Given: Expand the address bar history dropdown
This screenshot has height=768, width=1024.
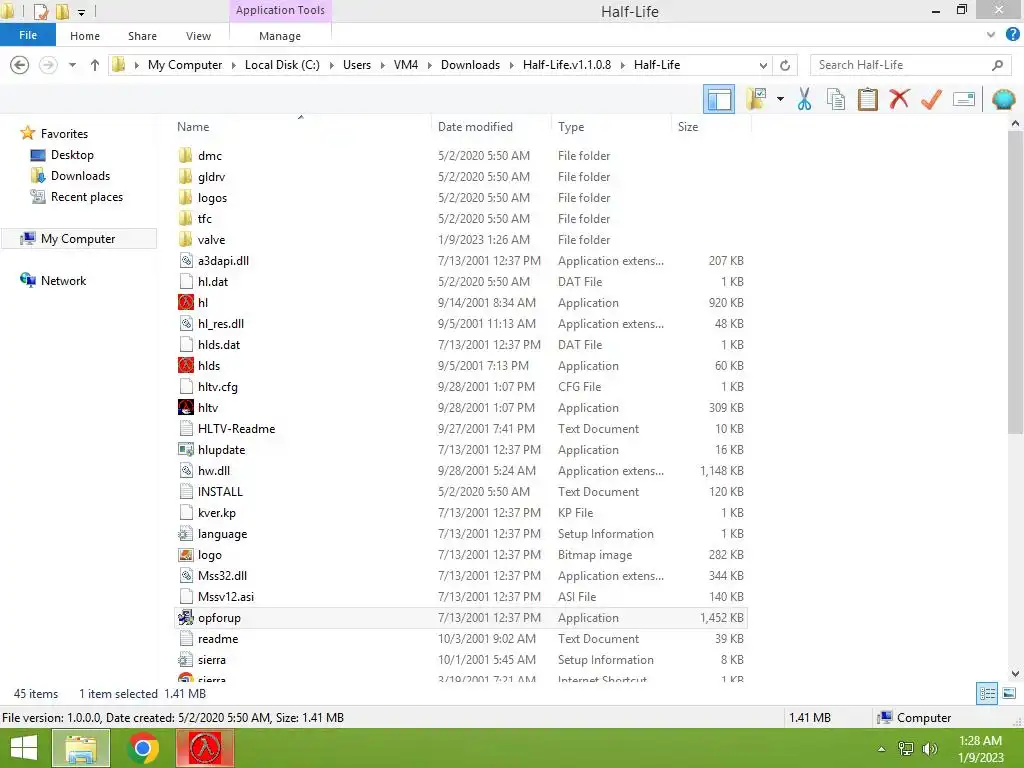Looking at the screenshot, I should tap(763, 65).
